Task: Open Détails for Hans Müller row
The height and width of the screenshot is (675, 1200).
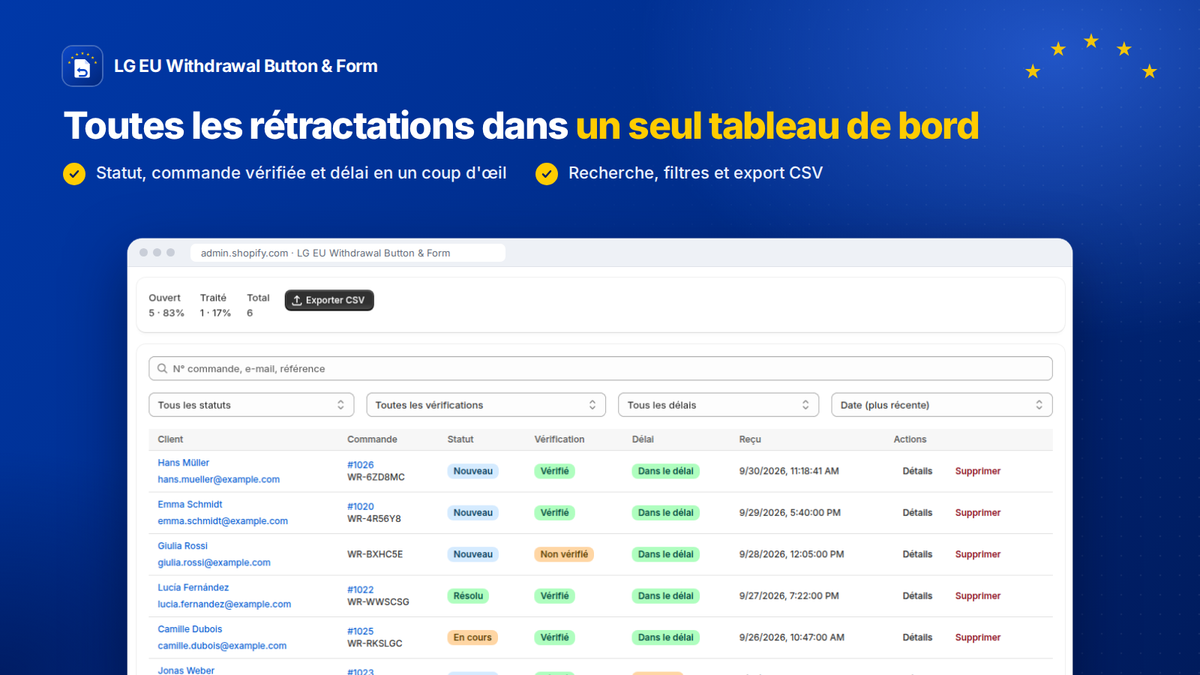Action: pyautogui.click(x=917, y=471)
